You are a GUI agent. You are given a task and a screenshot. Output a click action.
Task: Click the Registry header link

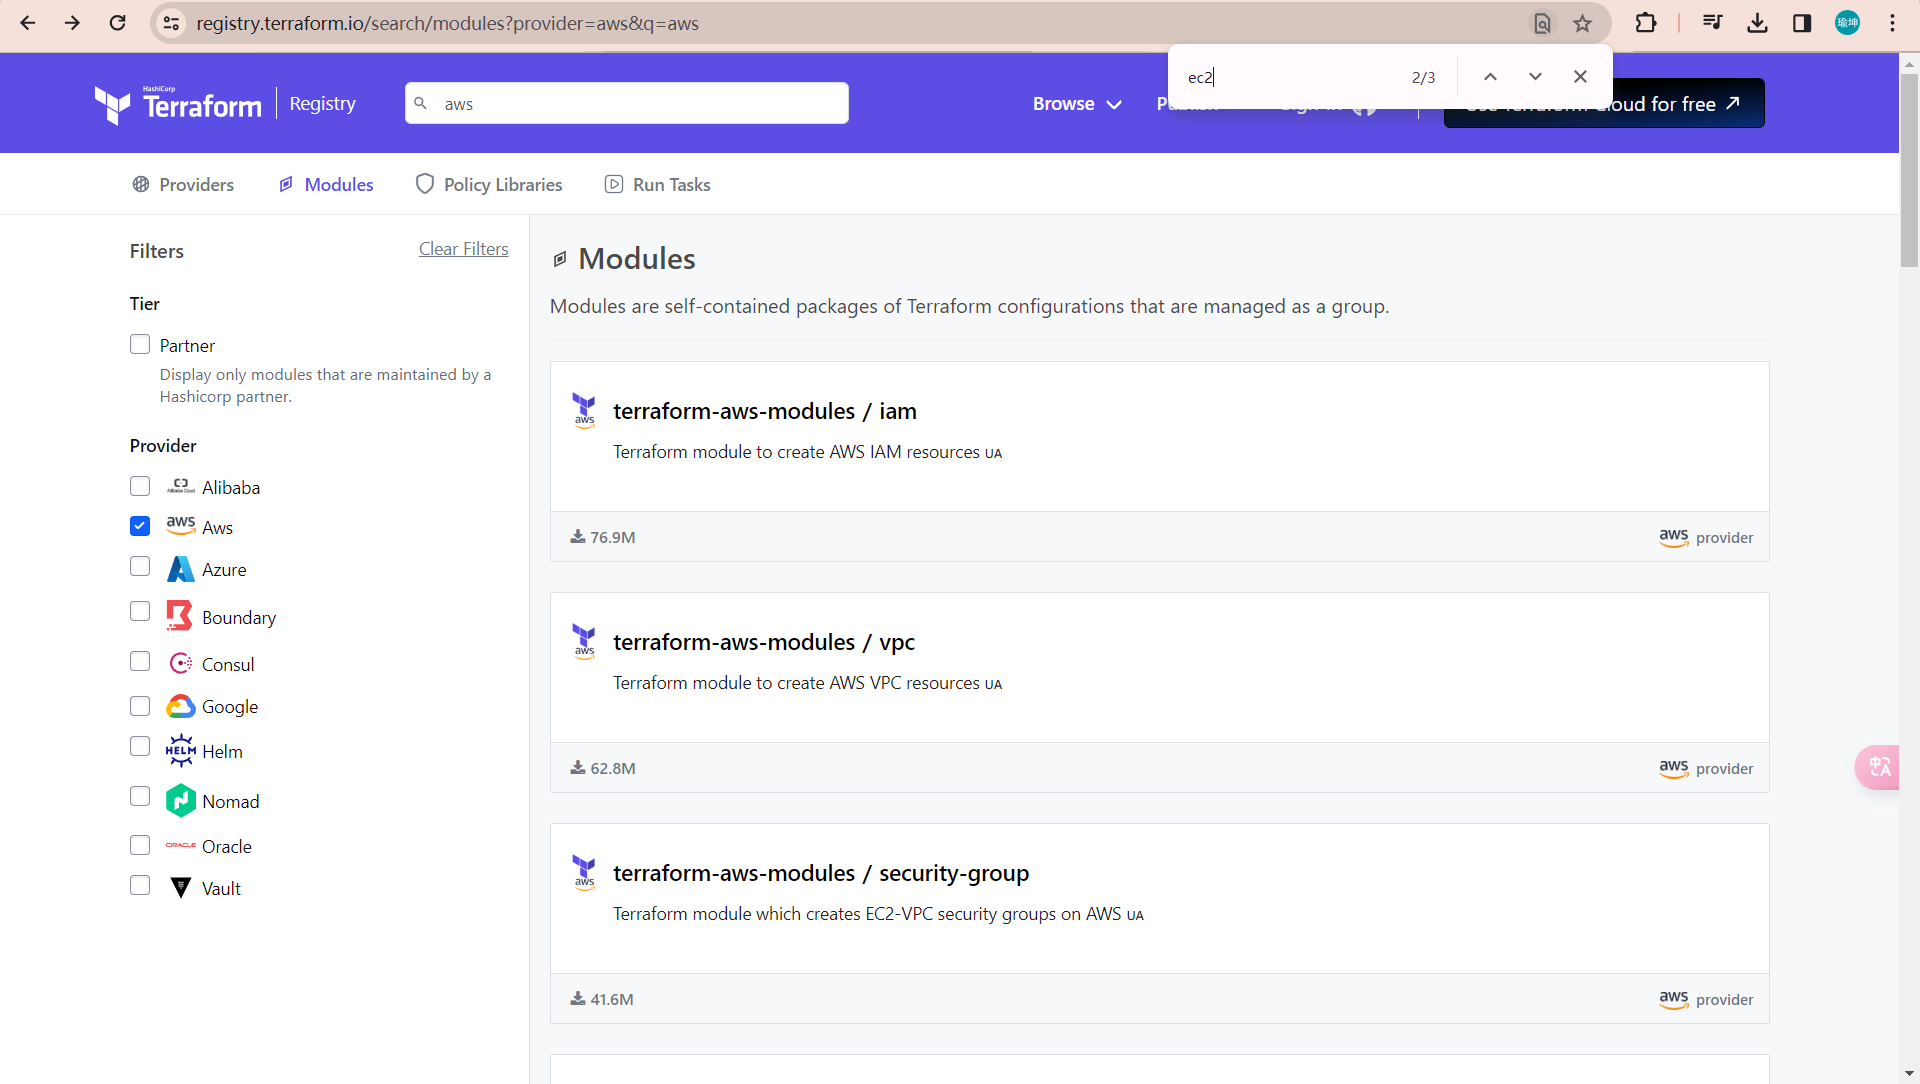coord(322,104)
